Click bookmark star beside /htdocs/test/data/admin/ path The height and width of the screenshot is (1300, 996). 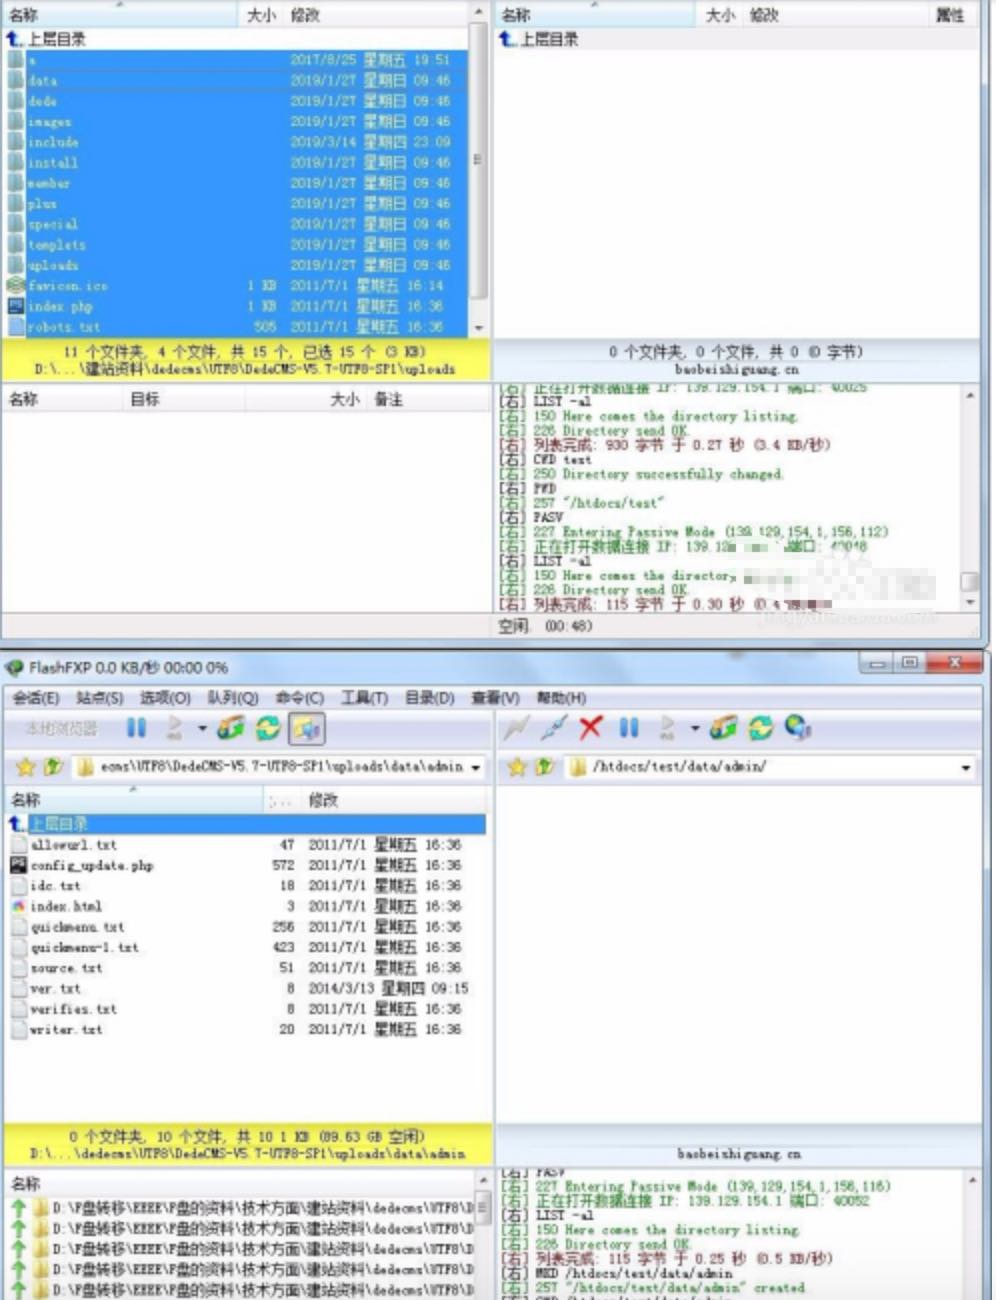[x=517, y=767]
